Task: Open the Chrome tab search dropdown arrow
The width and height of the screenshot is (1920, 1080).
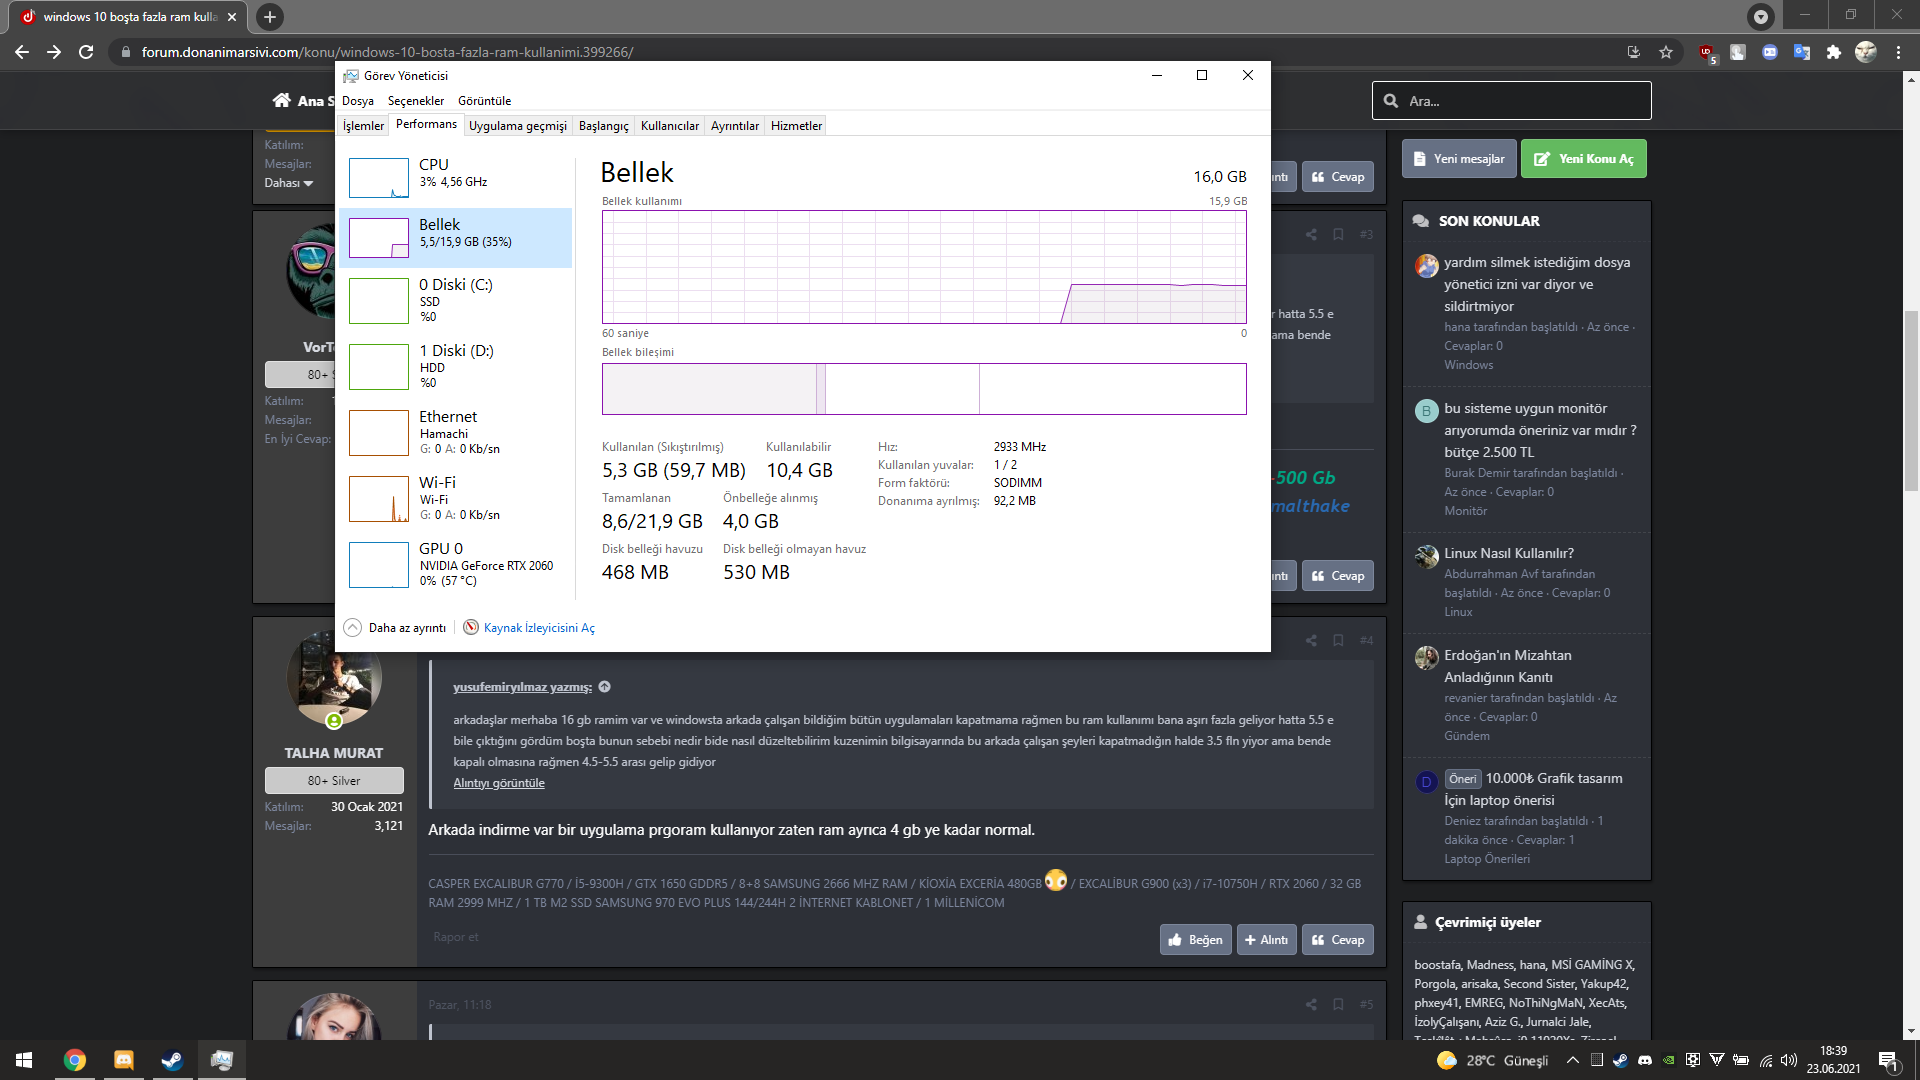Action: point(1761,17)
